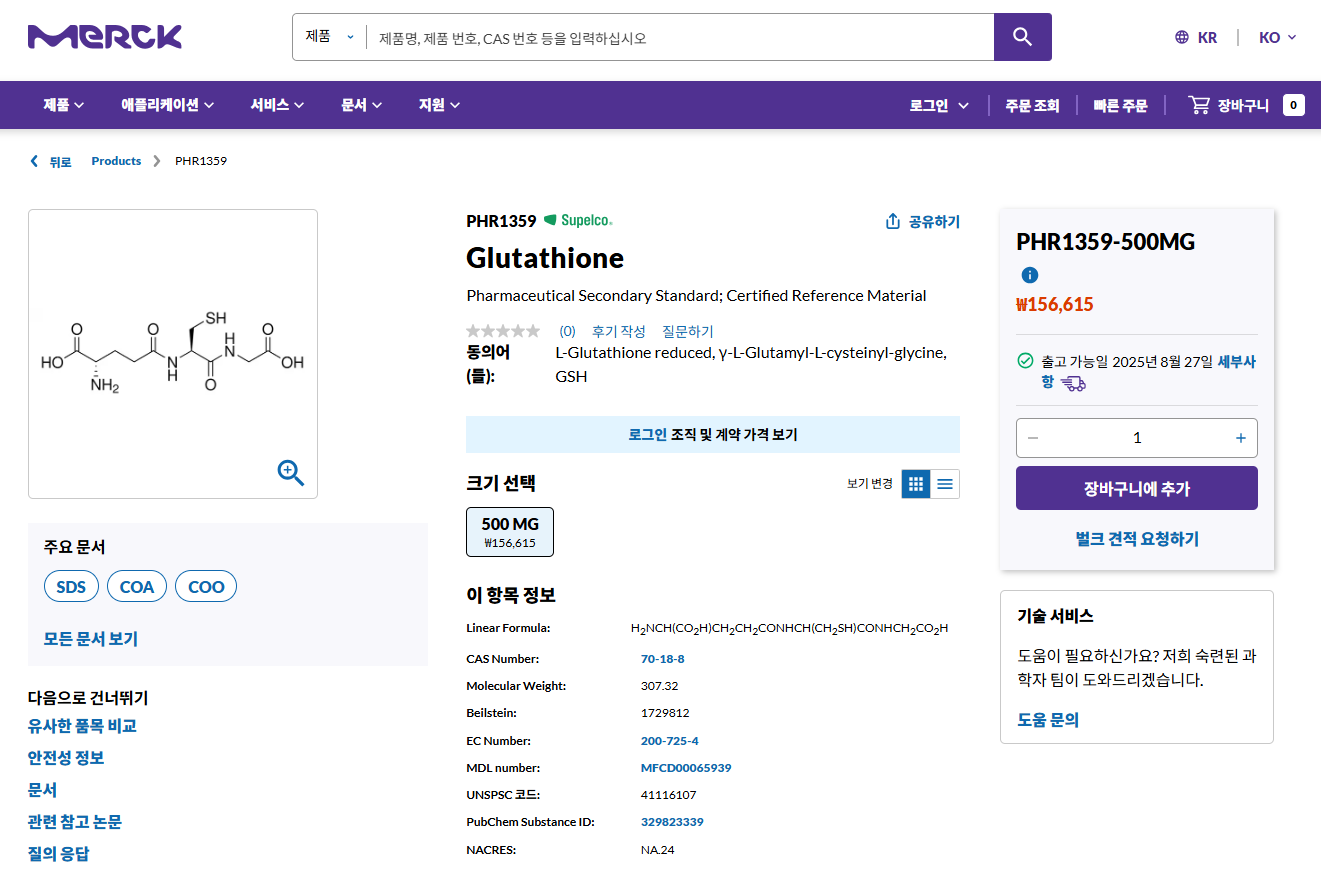1321x875 pixels.
Task: Open MDL number MFCD00065939 link
Action: (686, 768)
